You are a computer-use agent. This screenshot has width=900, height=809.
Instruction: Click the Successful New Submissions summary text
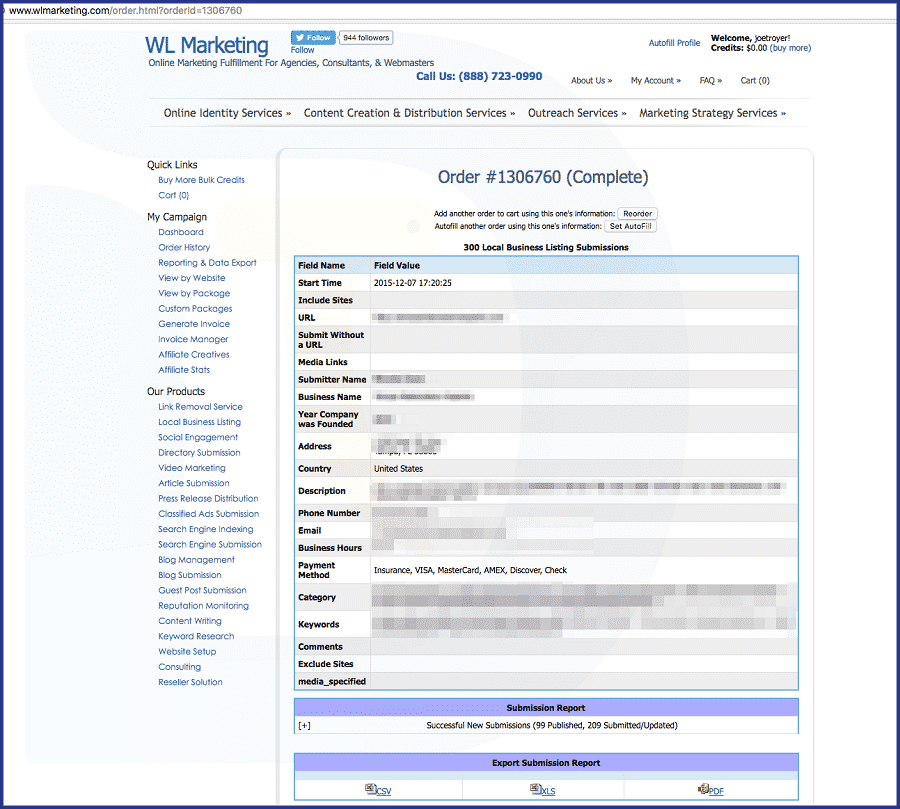[552, 726]
